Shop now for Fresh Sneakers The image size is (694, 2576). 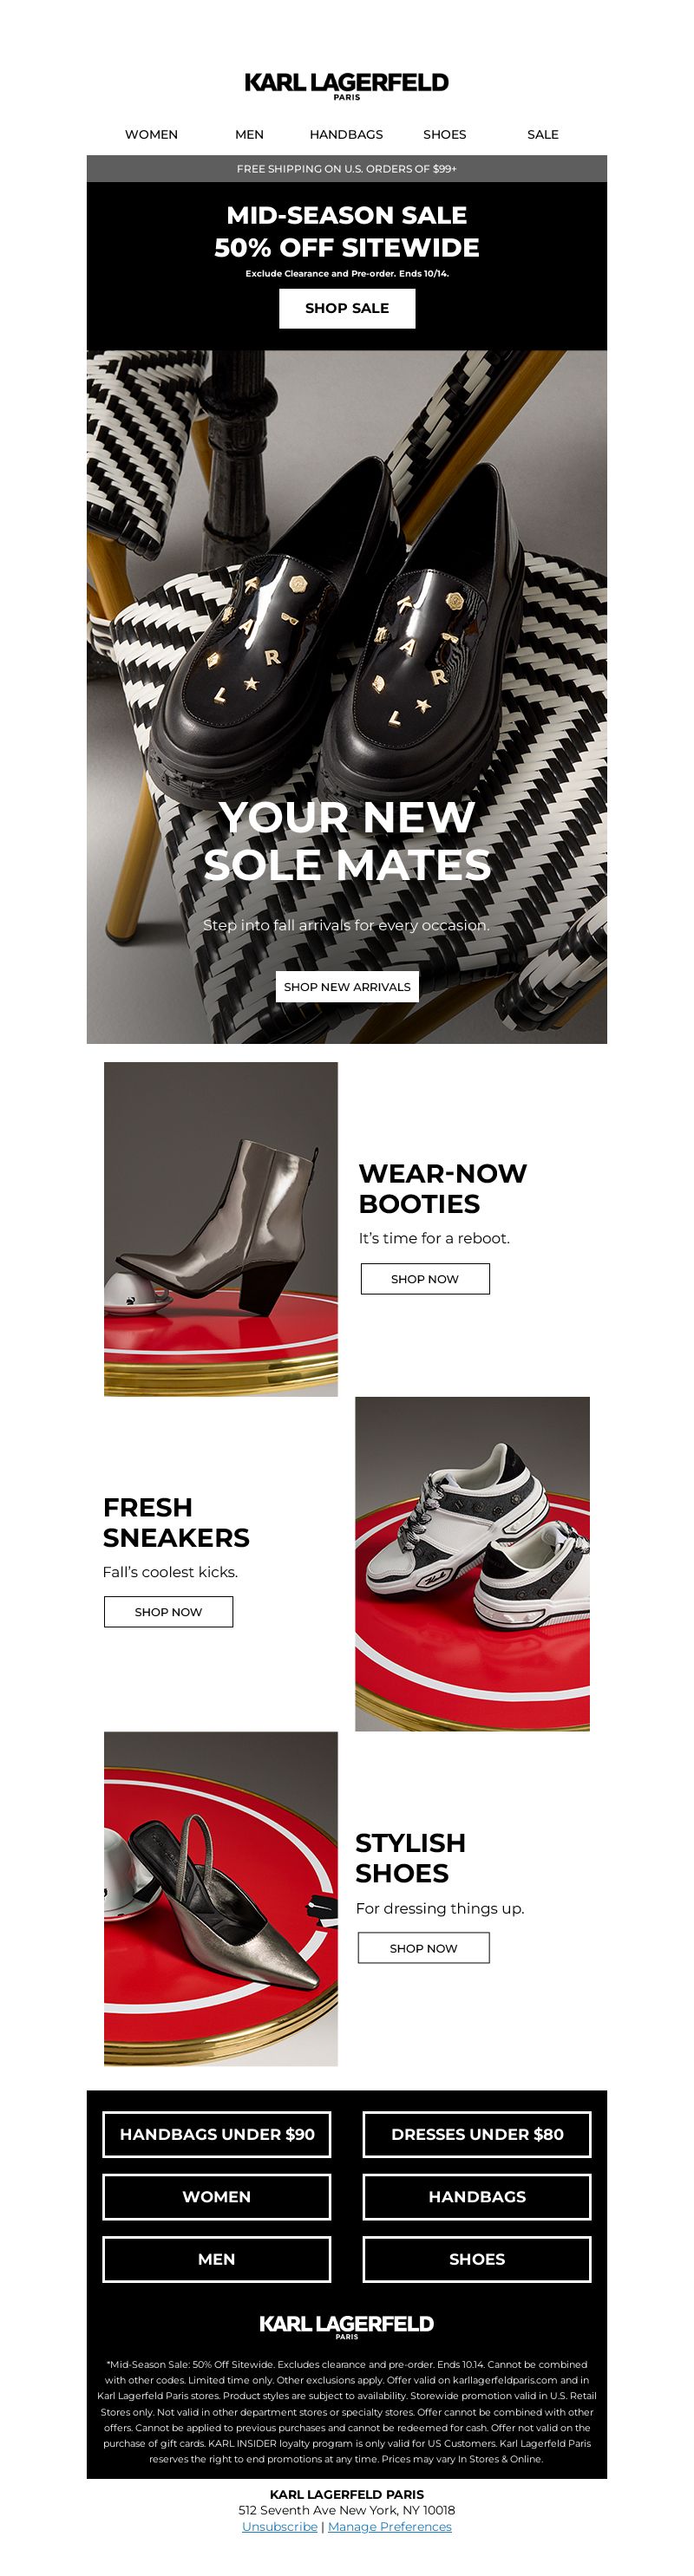pos(168,1611)
